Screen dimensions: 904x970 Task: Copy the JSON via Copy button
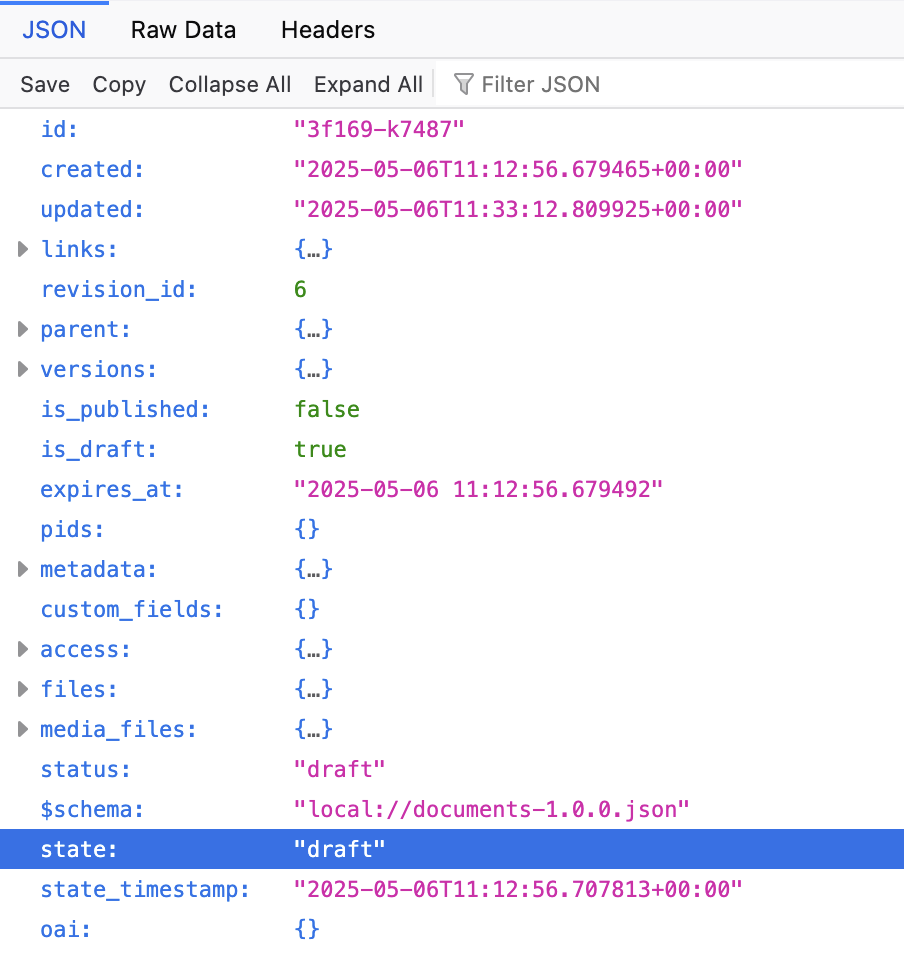[x=119, y=85]
